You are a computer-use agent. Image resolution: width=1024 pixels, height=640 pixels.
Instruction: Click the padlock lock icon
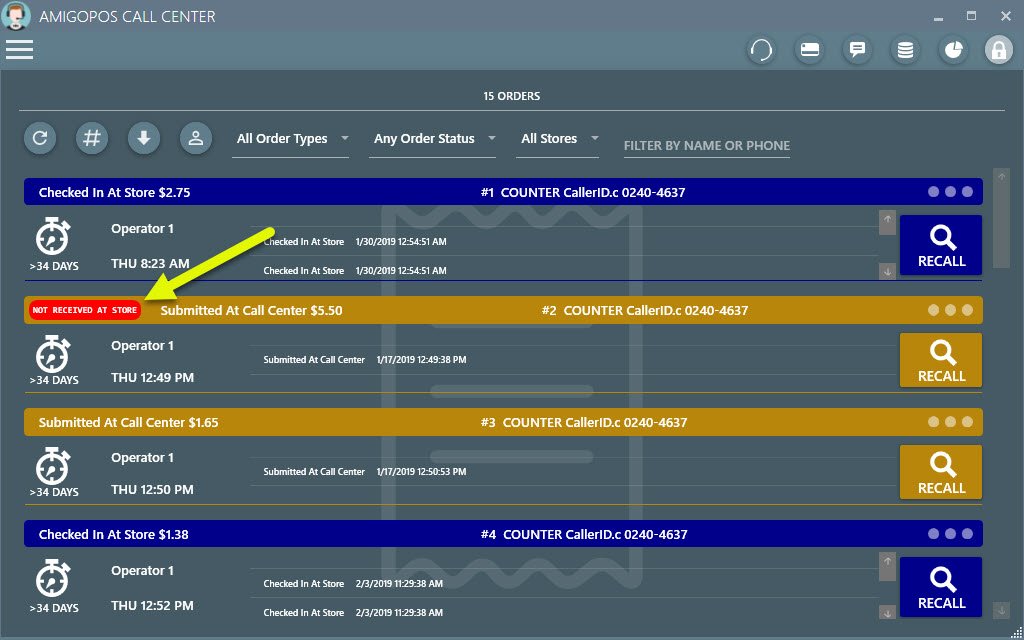(999, 50)
